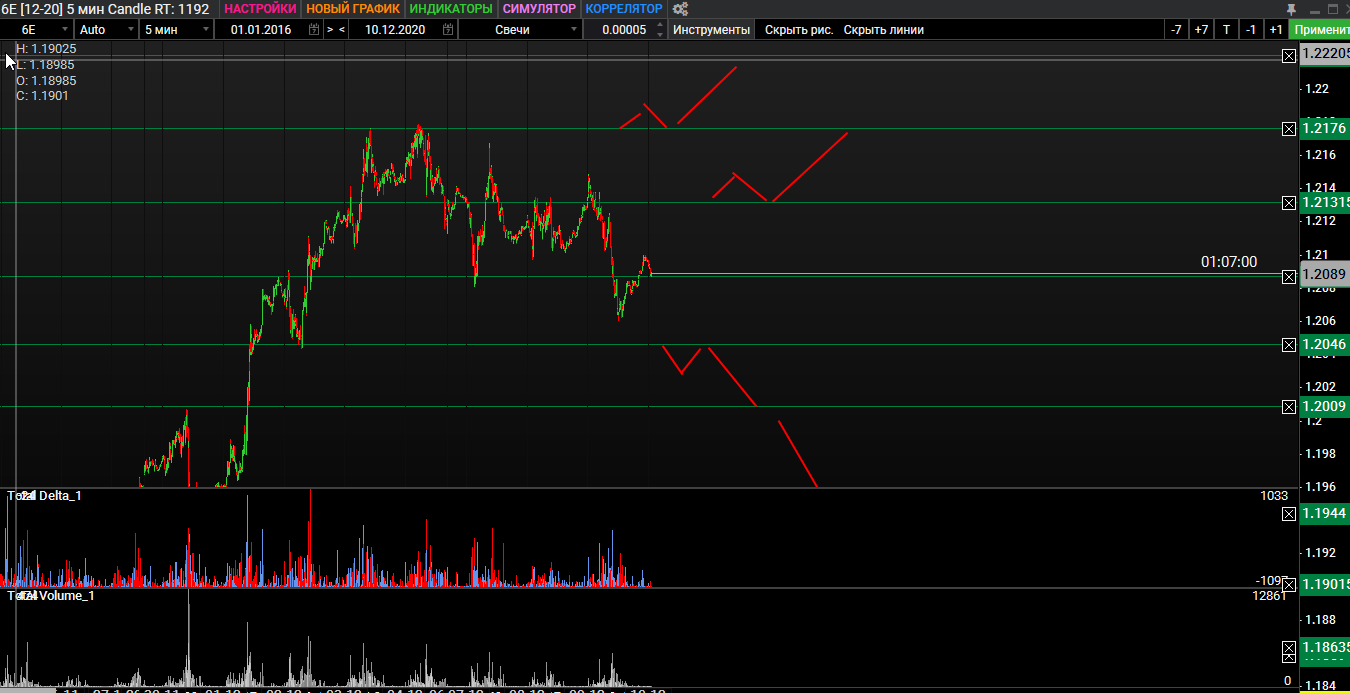Open the start date calendar picker

coord(314,30)
